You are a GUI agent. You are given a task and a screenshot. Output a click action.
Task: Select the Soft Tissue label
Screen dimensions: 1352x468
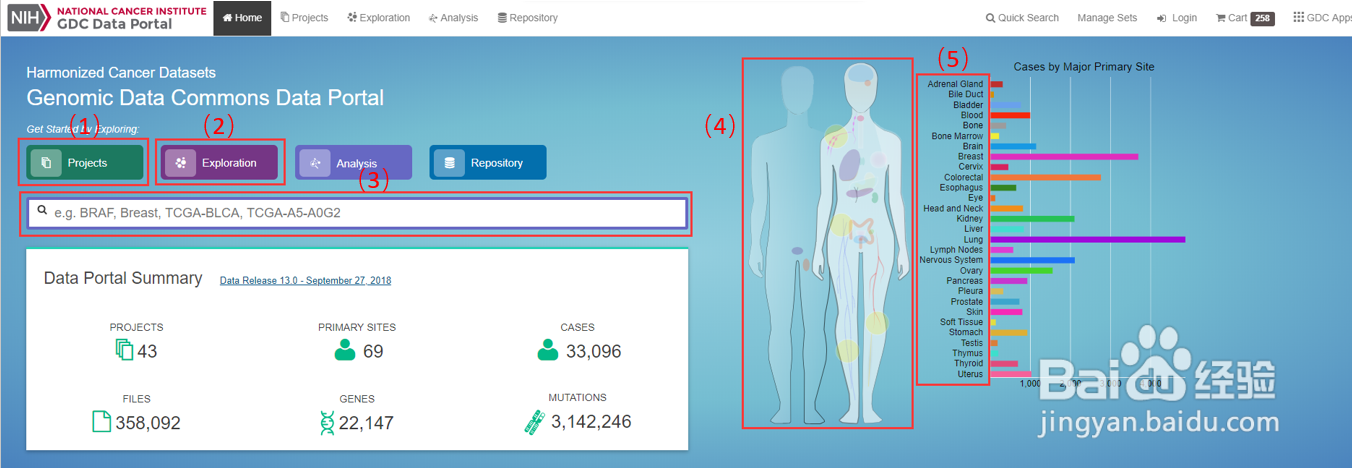(x=961, y=322)
